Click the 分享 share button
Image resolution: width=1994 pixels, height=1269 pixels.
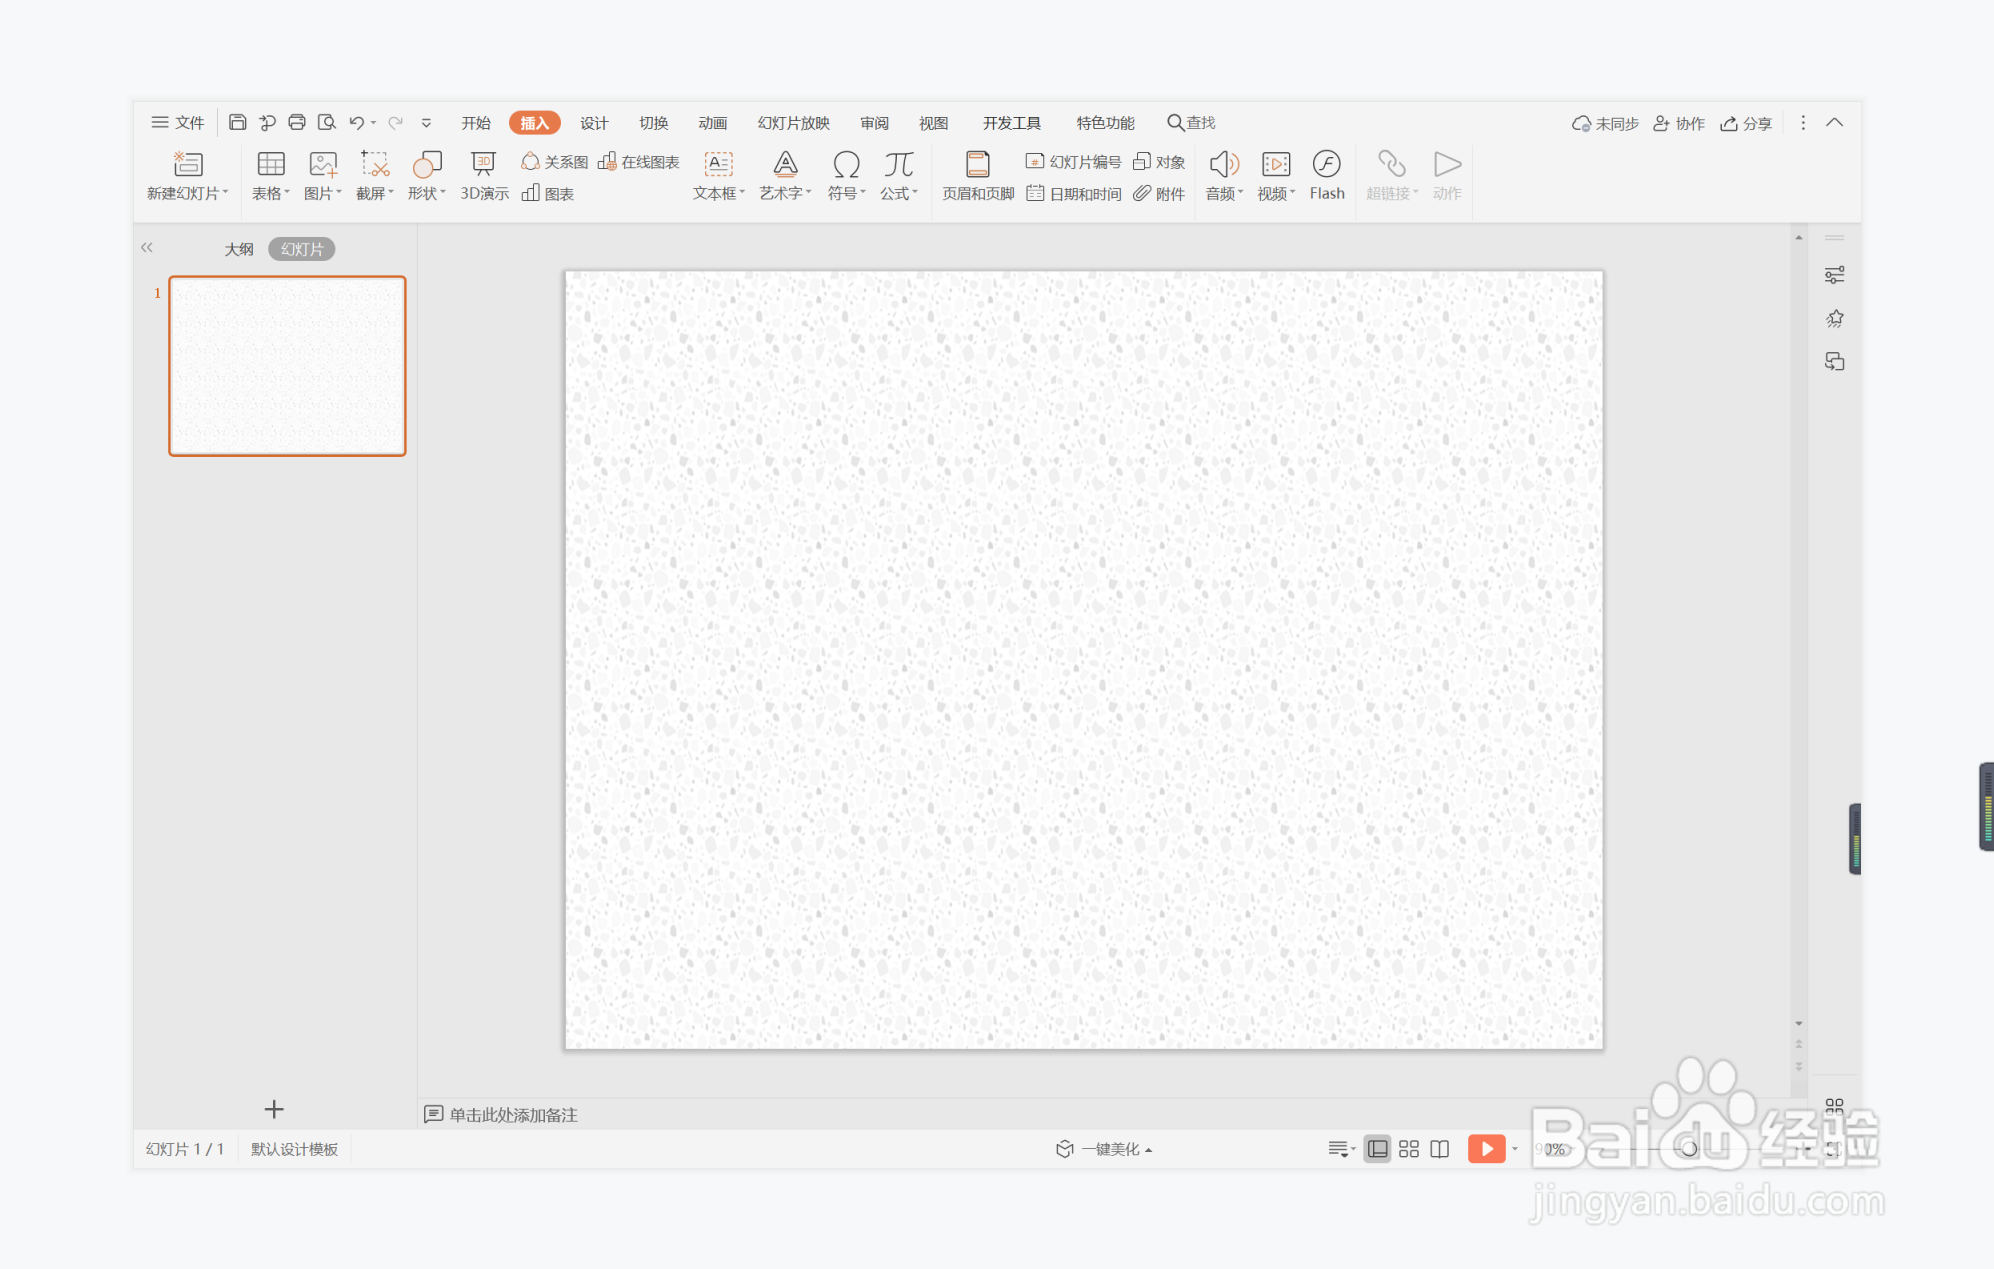click(x=1746, y=123)
